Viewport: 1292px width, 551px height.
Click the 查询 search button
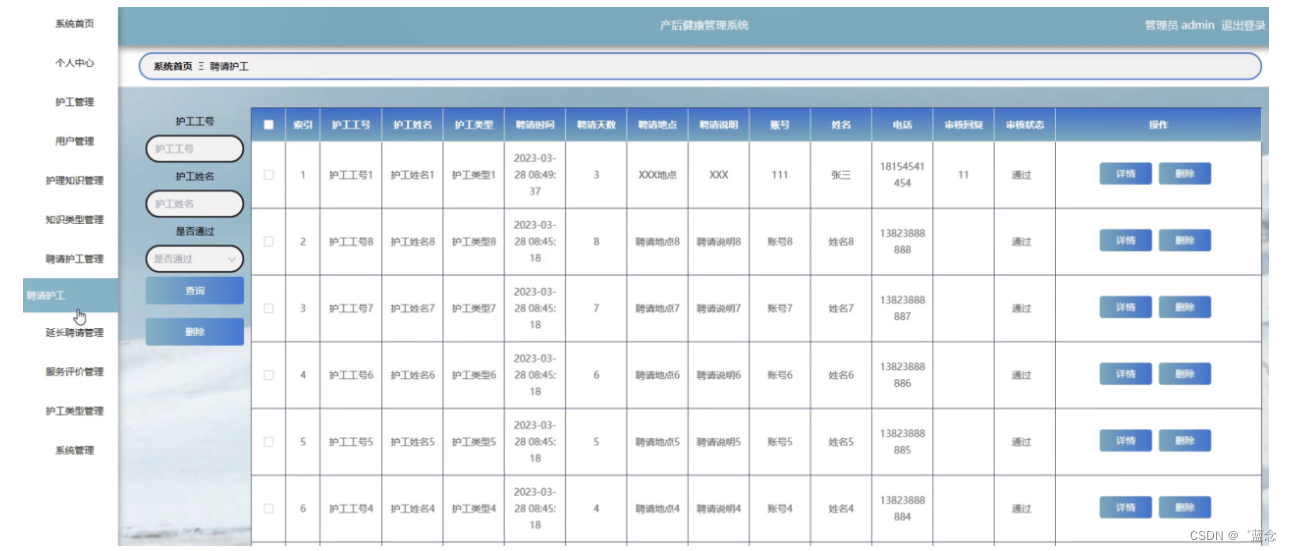(x=195, y=291)
